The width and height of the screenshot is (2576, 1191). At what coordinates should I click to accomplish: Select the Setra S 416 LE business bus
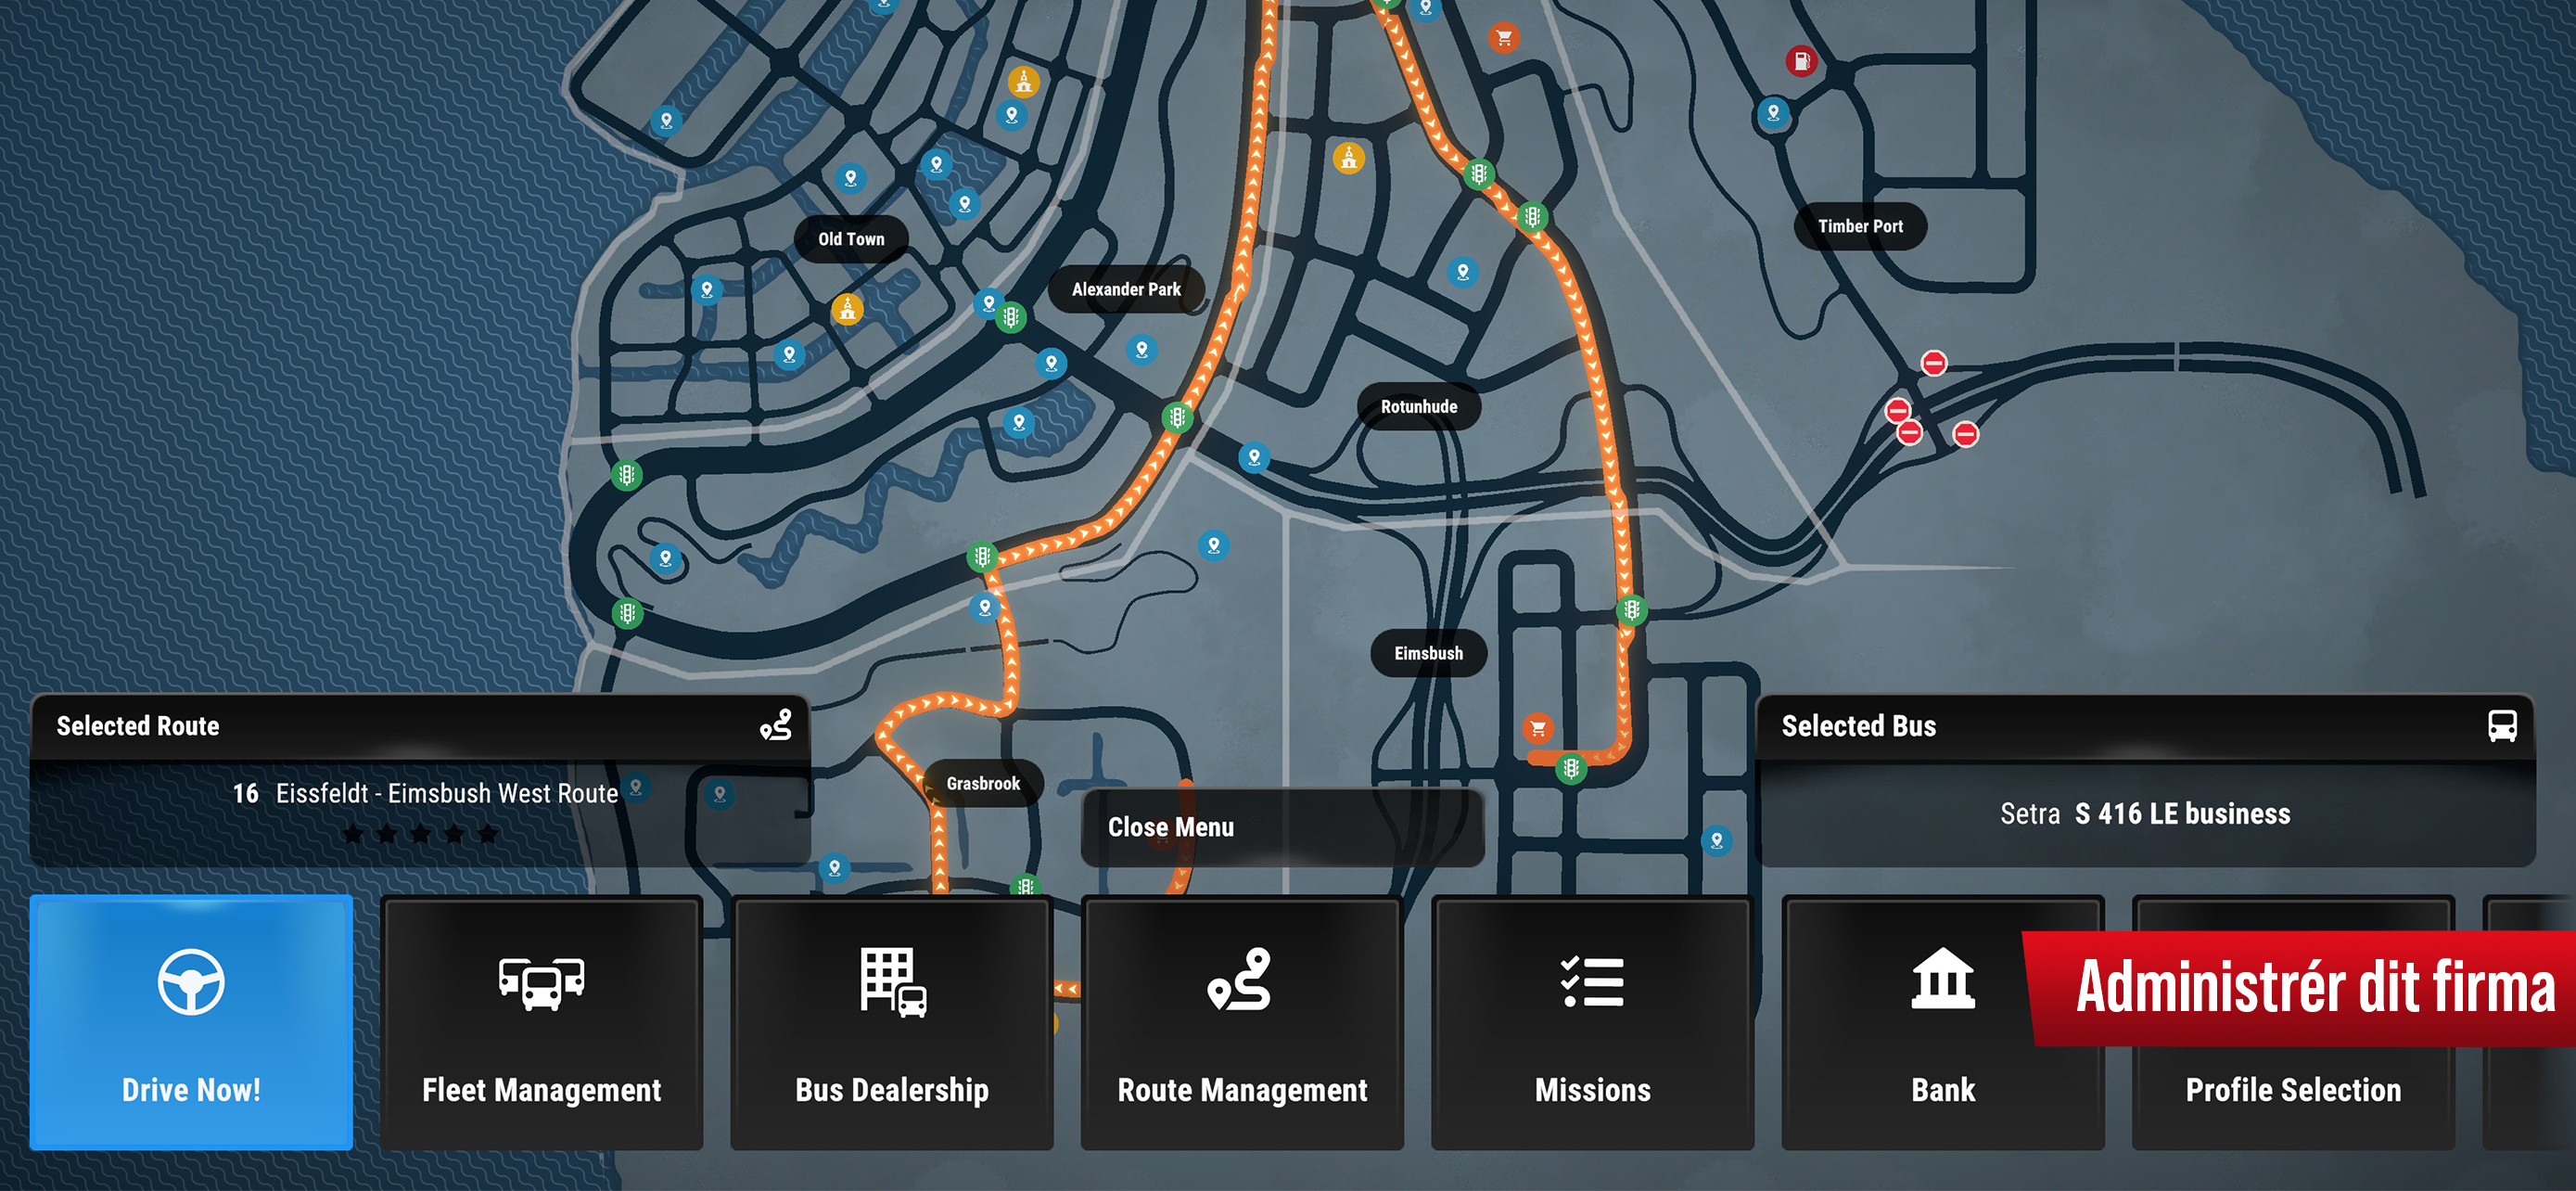tap(2144, 814)
